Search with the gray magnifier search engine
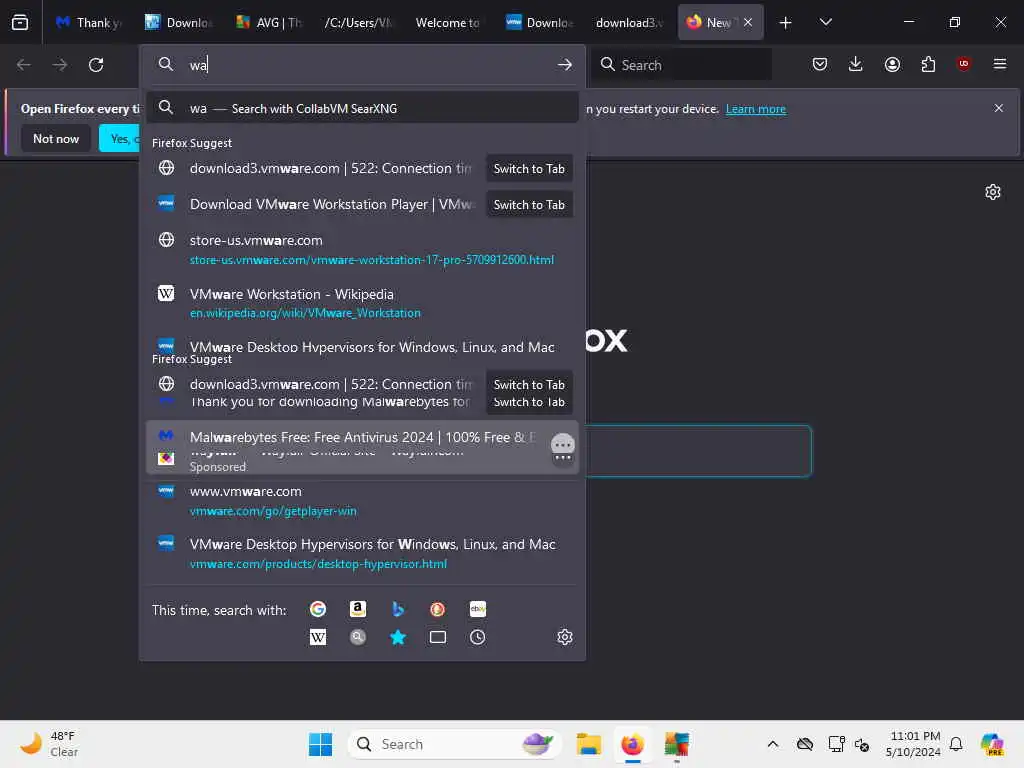 pyautogui.click(x=357, y=637)
